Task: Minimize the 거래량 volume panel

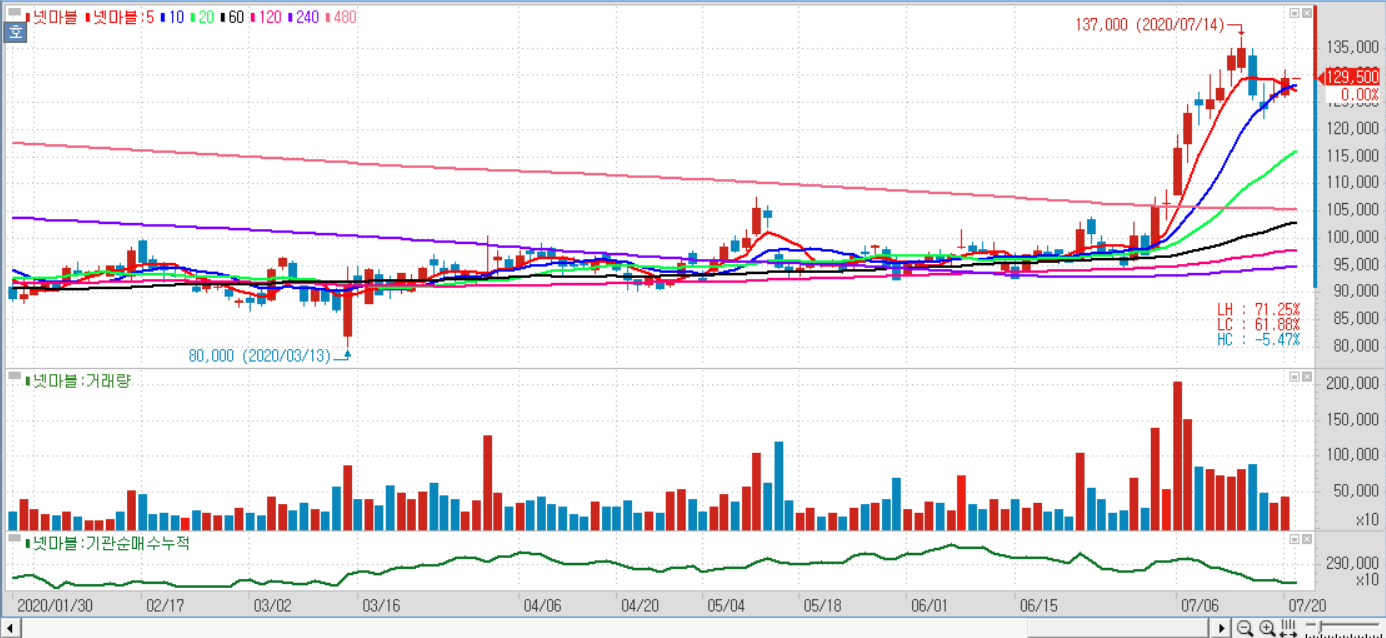Action: coord(1294,377)
